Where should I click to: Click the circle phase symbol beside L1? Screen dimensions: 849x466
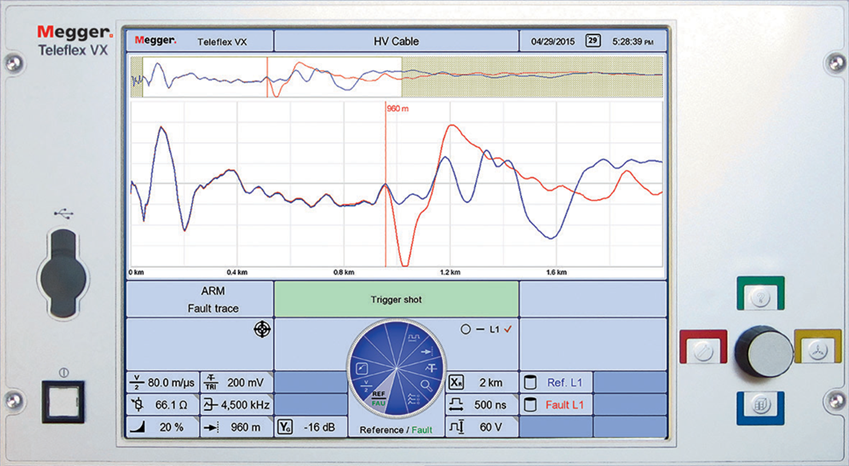[x=465, y=329]
